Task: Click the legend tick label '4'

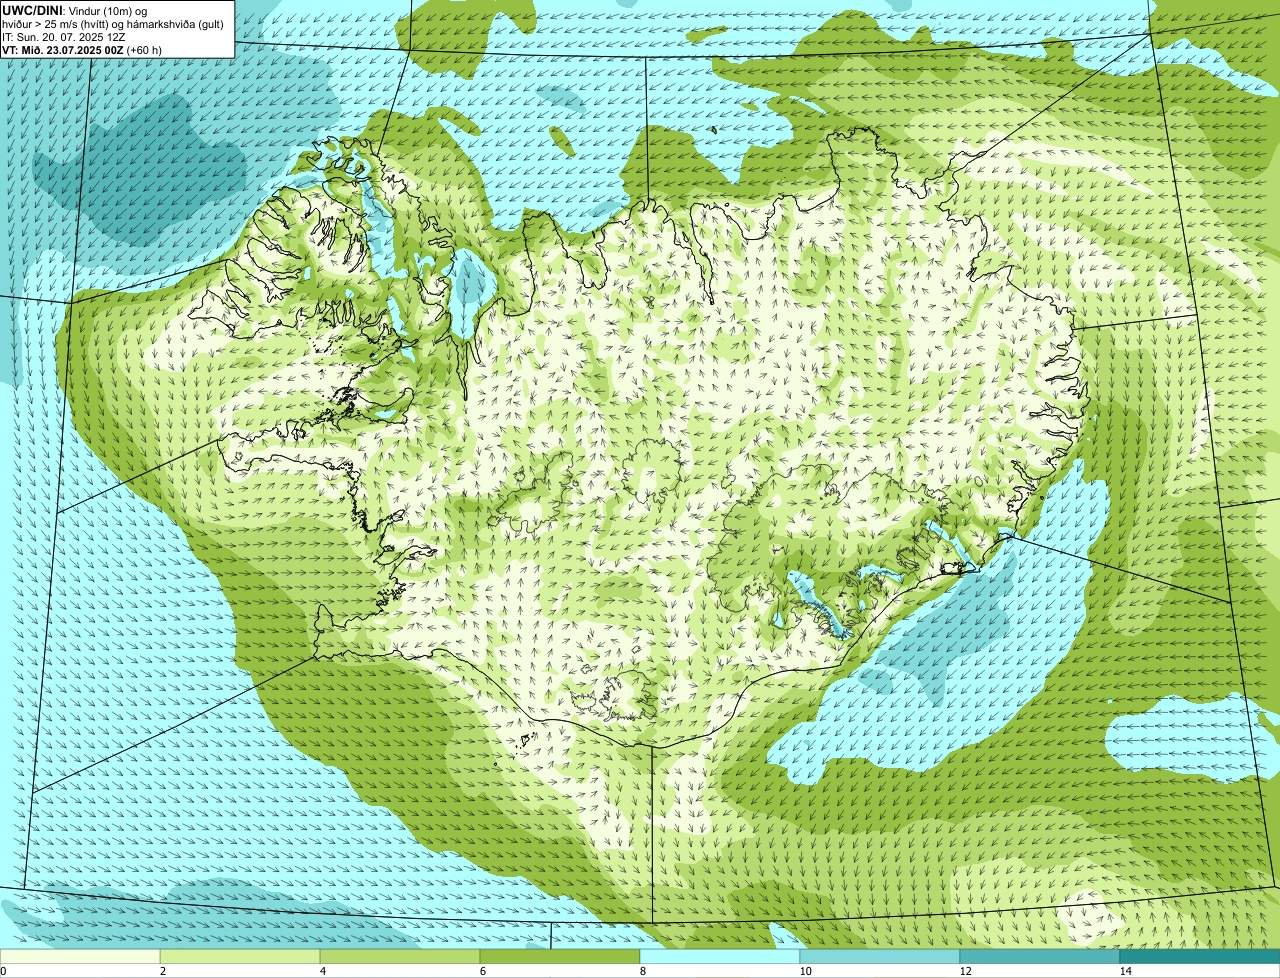Action: click(322, 971)
